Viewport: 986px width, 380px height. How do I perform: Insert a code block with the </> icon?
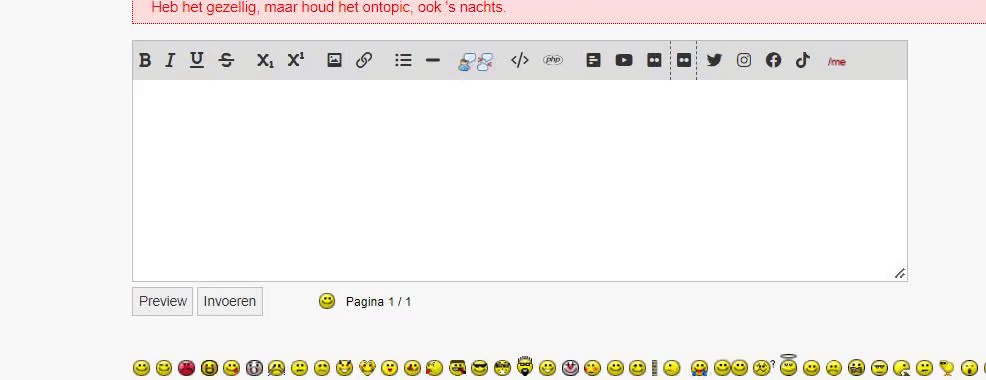(x=519, y=60)
